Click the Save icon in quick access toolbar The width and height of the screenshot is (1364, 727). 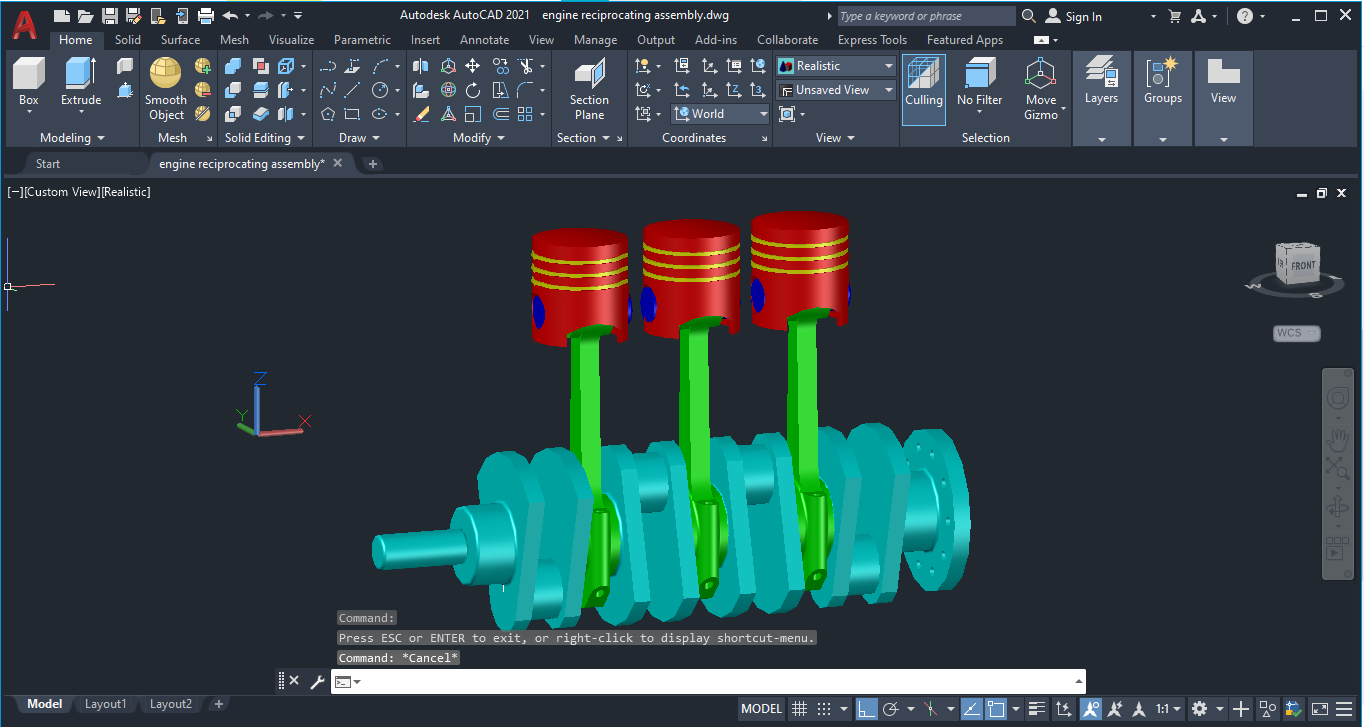pos(110,15)
